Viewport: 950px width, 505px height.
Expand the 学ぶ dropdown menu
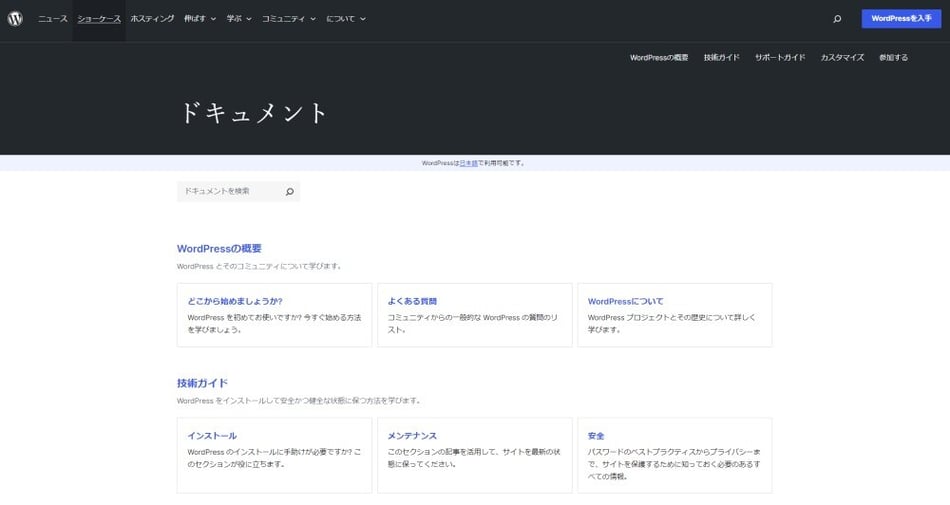[239, 19]
